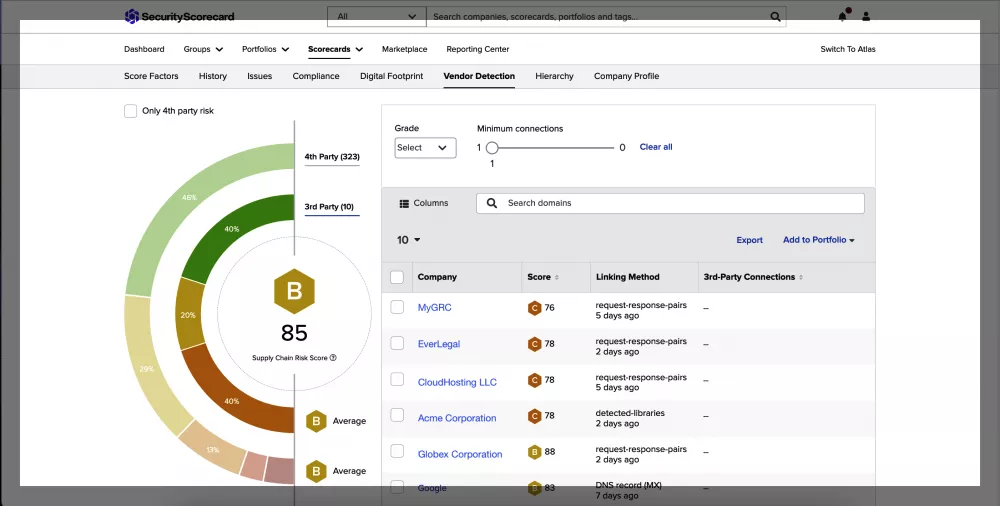Screen dimensions: 1000x506
Task: Switch to Issues tab
Action: (x=260, y=76)
